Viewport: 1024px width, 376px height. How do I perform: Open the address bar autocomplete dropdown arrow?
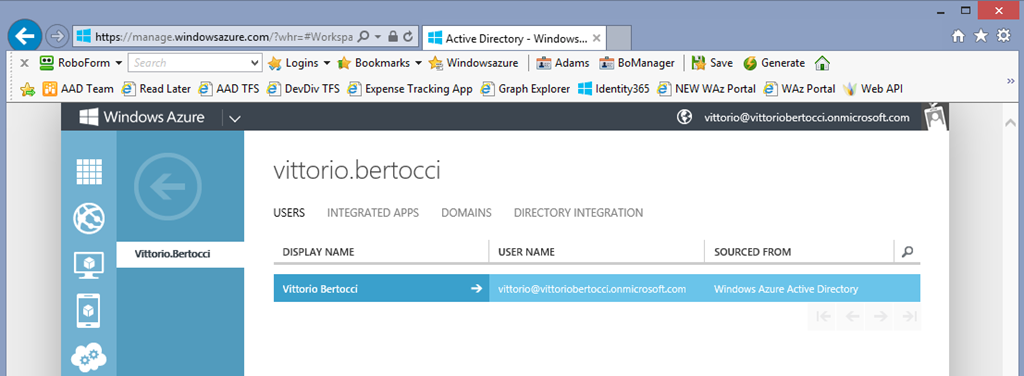pyautogui.click(x=377, y=37)
